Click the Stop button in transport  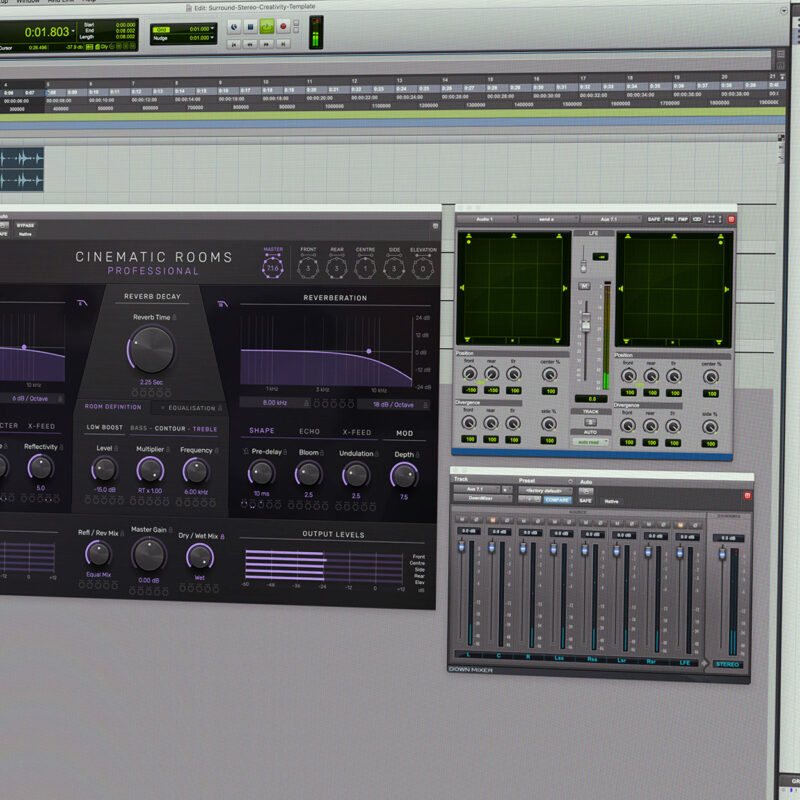point(250,27)
